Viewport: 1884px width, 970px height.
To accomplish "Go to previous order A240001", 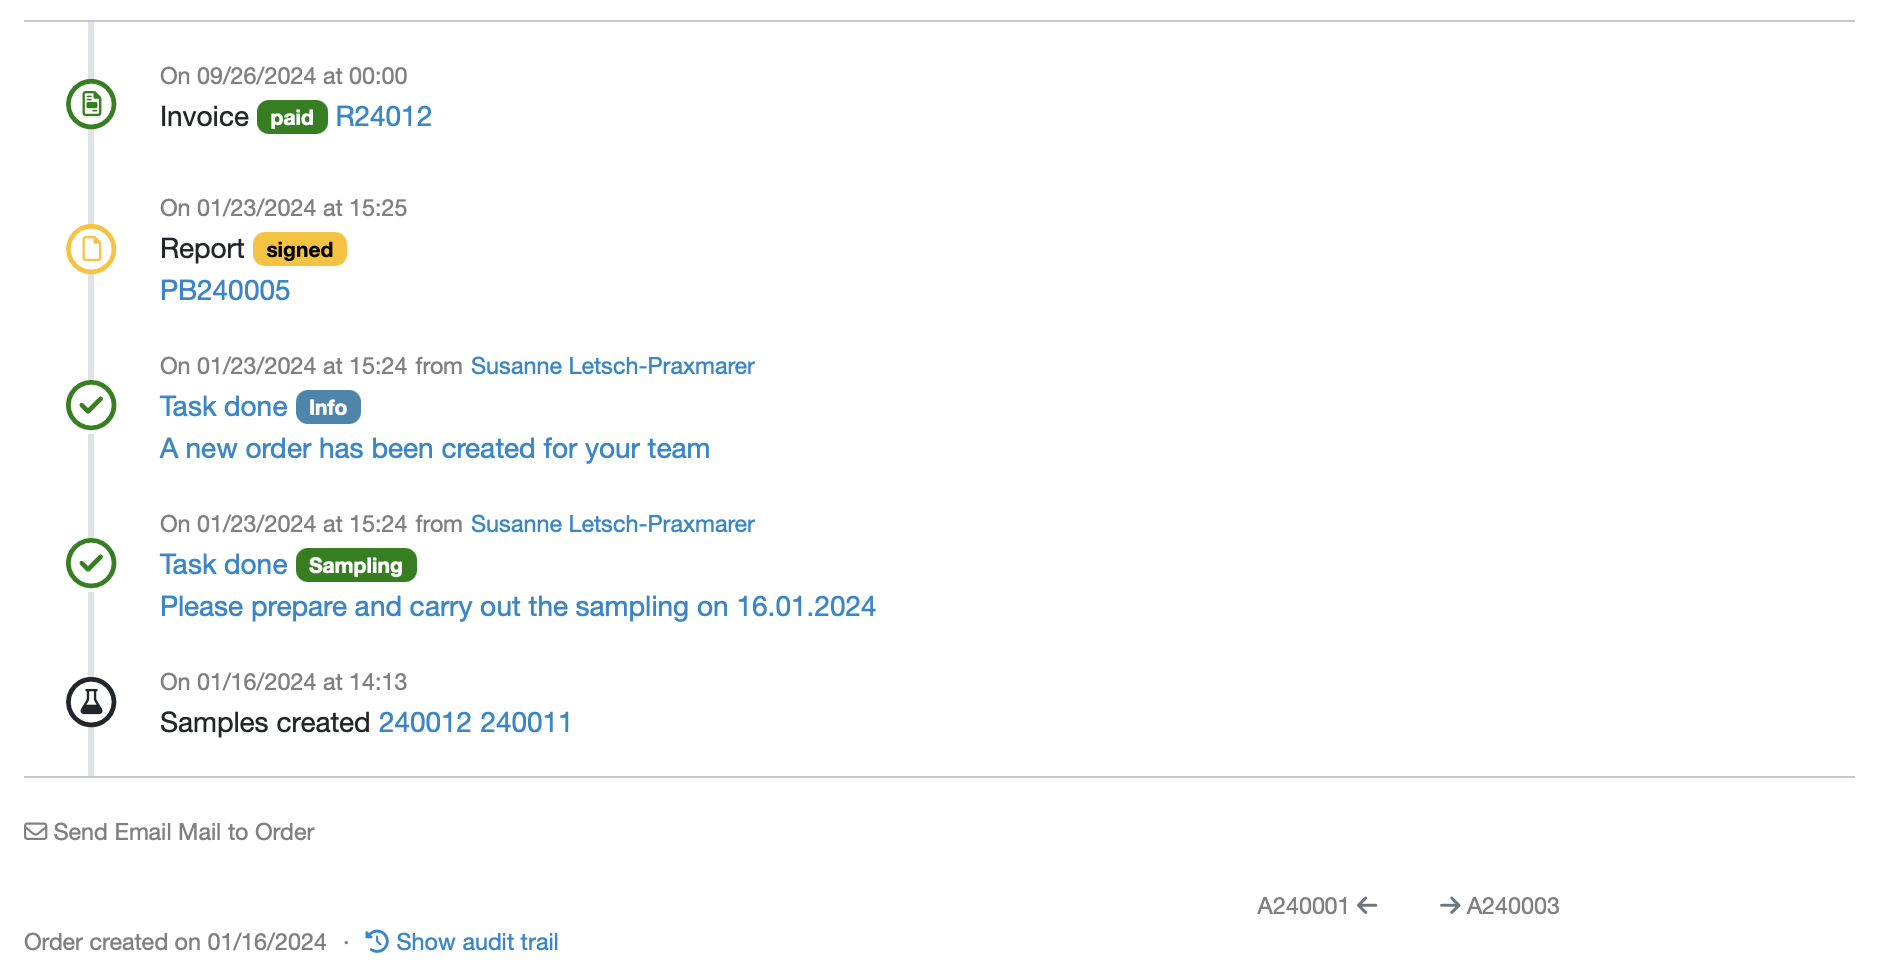I will point(1303,906).
